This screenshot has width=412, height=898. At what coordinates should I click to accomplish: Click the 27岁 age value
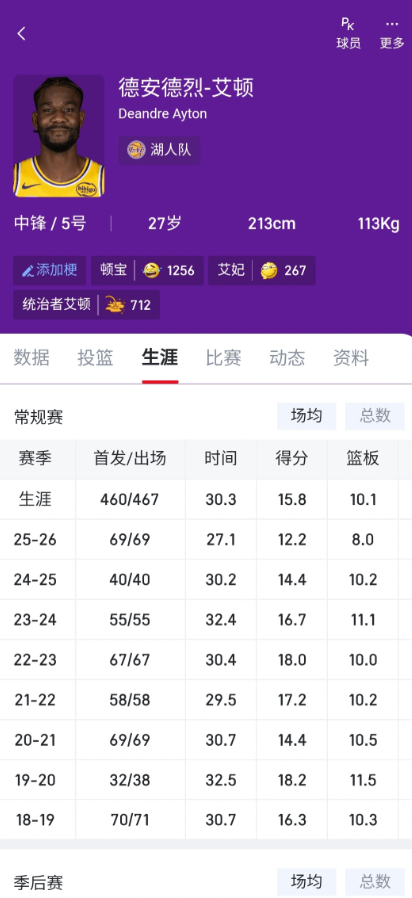[164, 223]
